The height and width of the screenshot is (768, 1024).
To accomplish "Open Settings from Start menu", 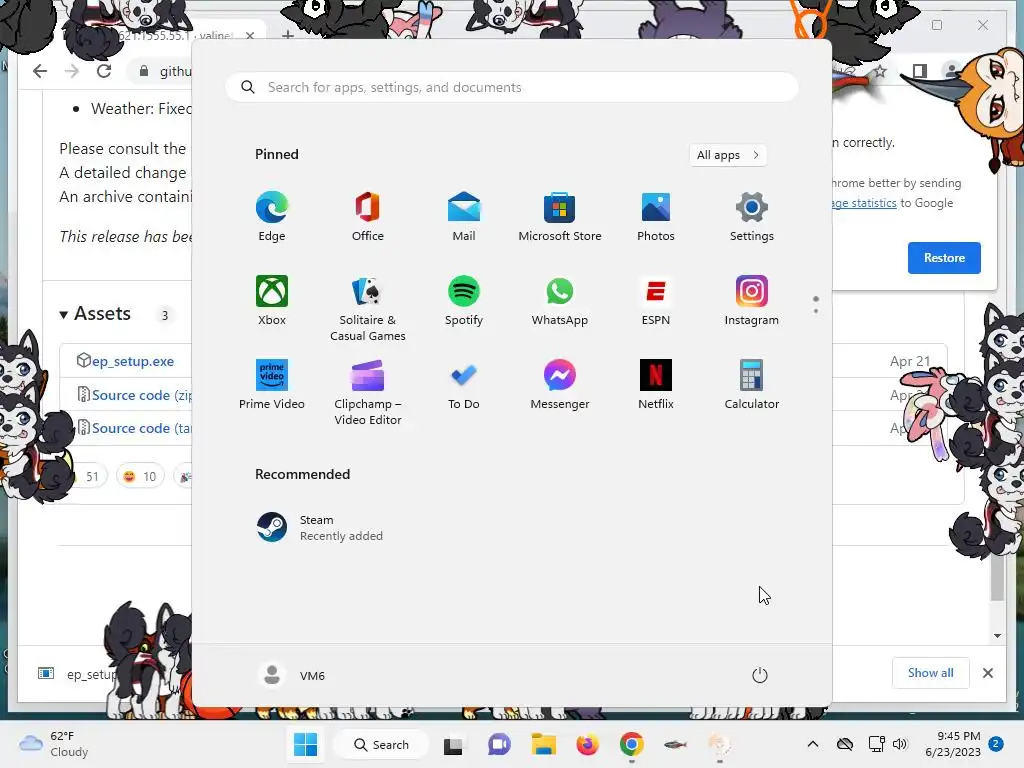I will point(752,217).
